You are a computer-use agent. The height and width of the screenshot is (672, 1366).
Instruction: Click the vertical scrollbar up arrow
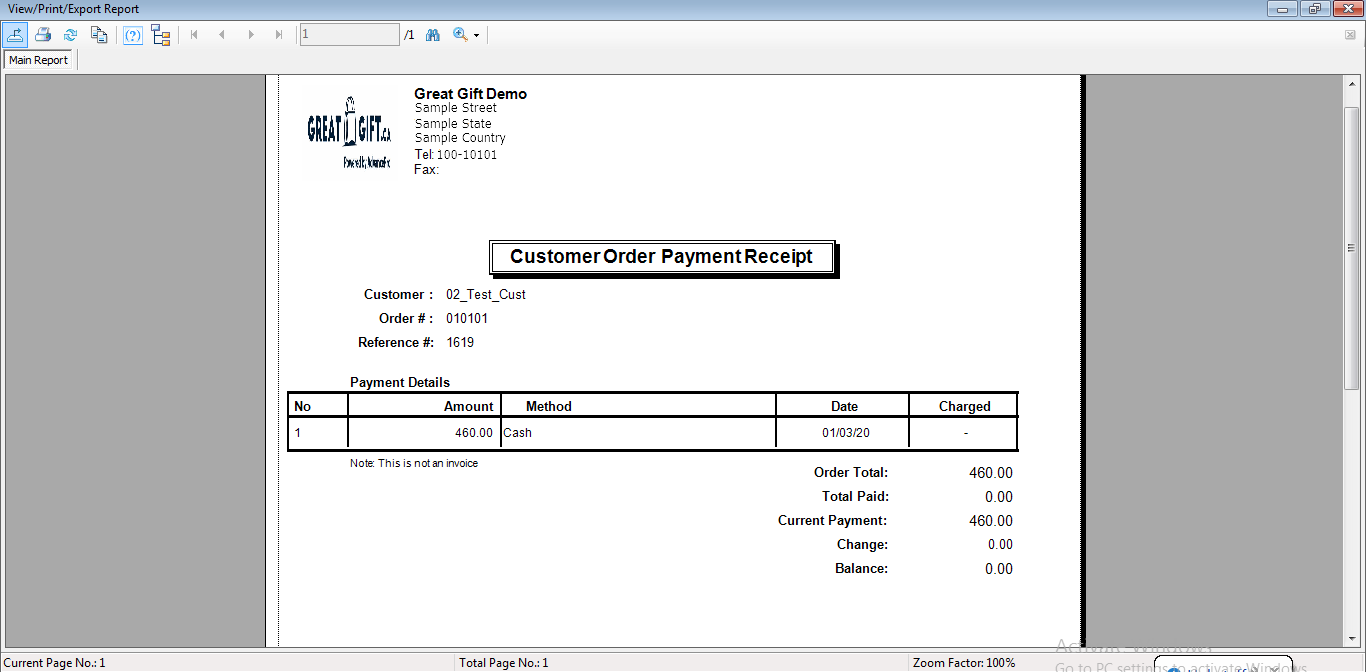pos(1351,83)
